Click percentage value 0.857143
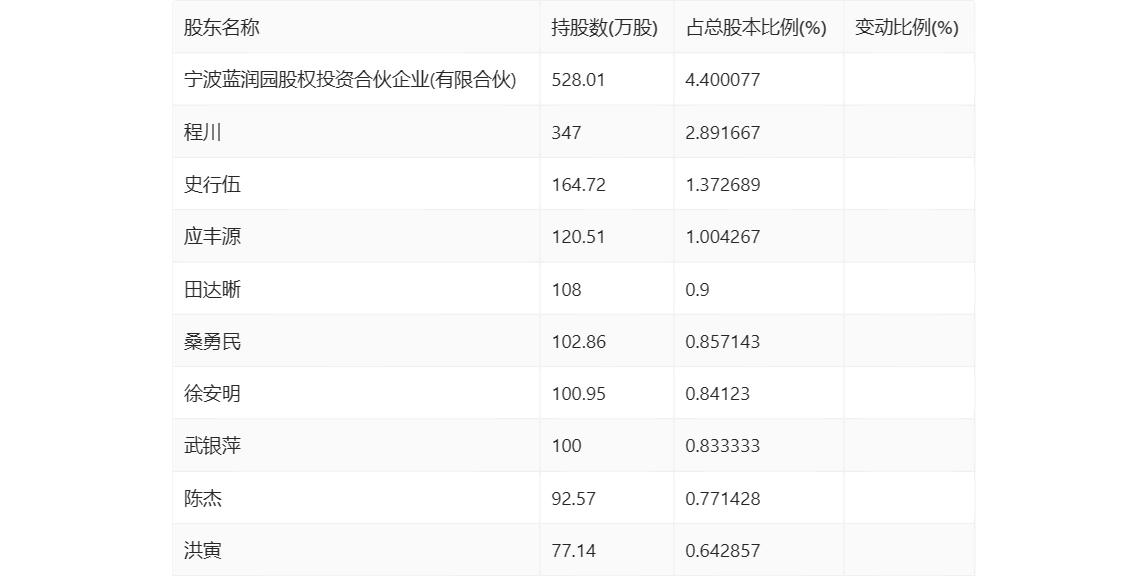The height and width of the screenshot is (576, 1148). (723, 341)
